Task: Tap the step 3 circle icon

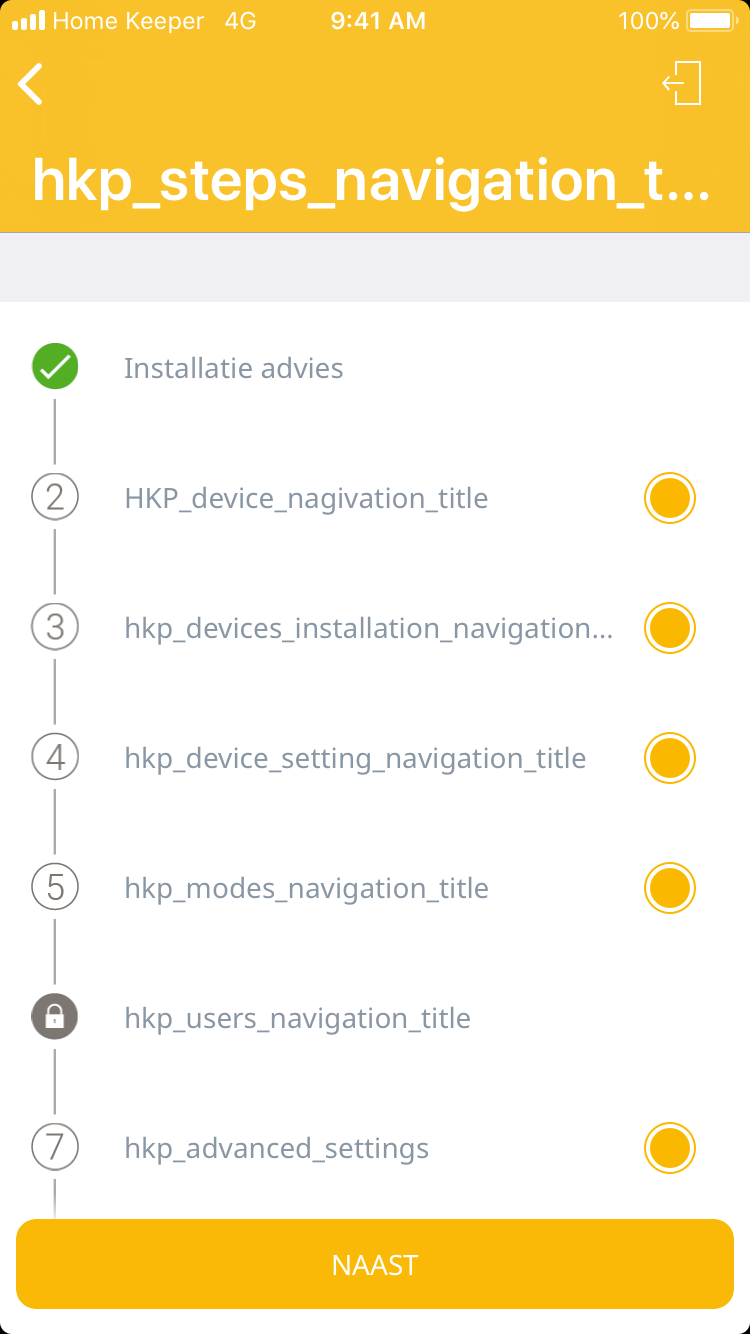Action: tap(55, 627)
